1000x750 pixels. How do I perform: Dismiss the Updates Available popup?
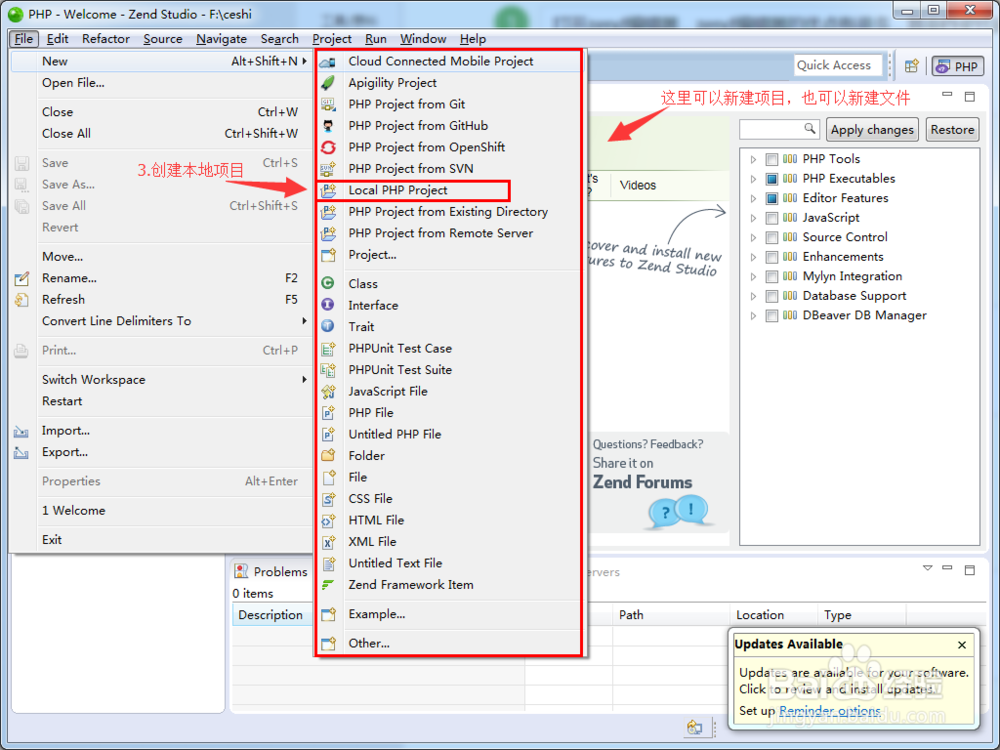pos(962,645)
